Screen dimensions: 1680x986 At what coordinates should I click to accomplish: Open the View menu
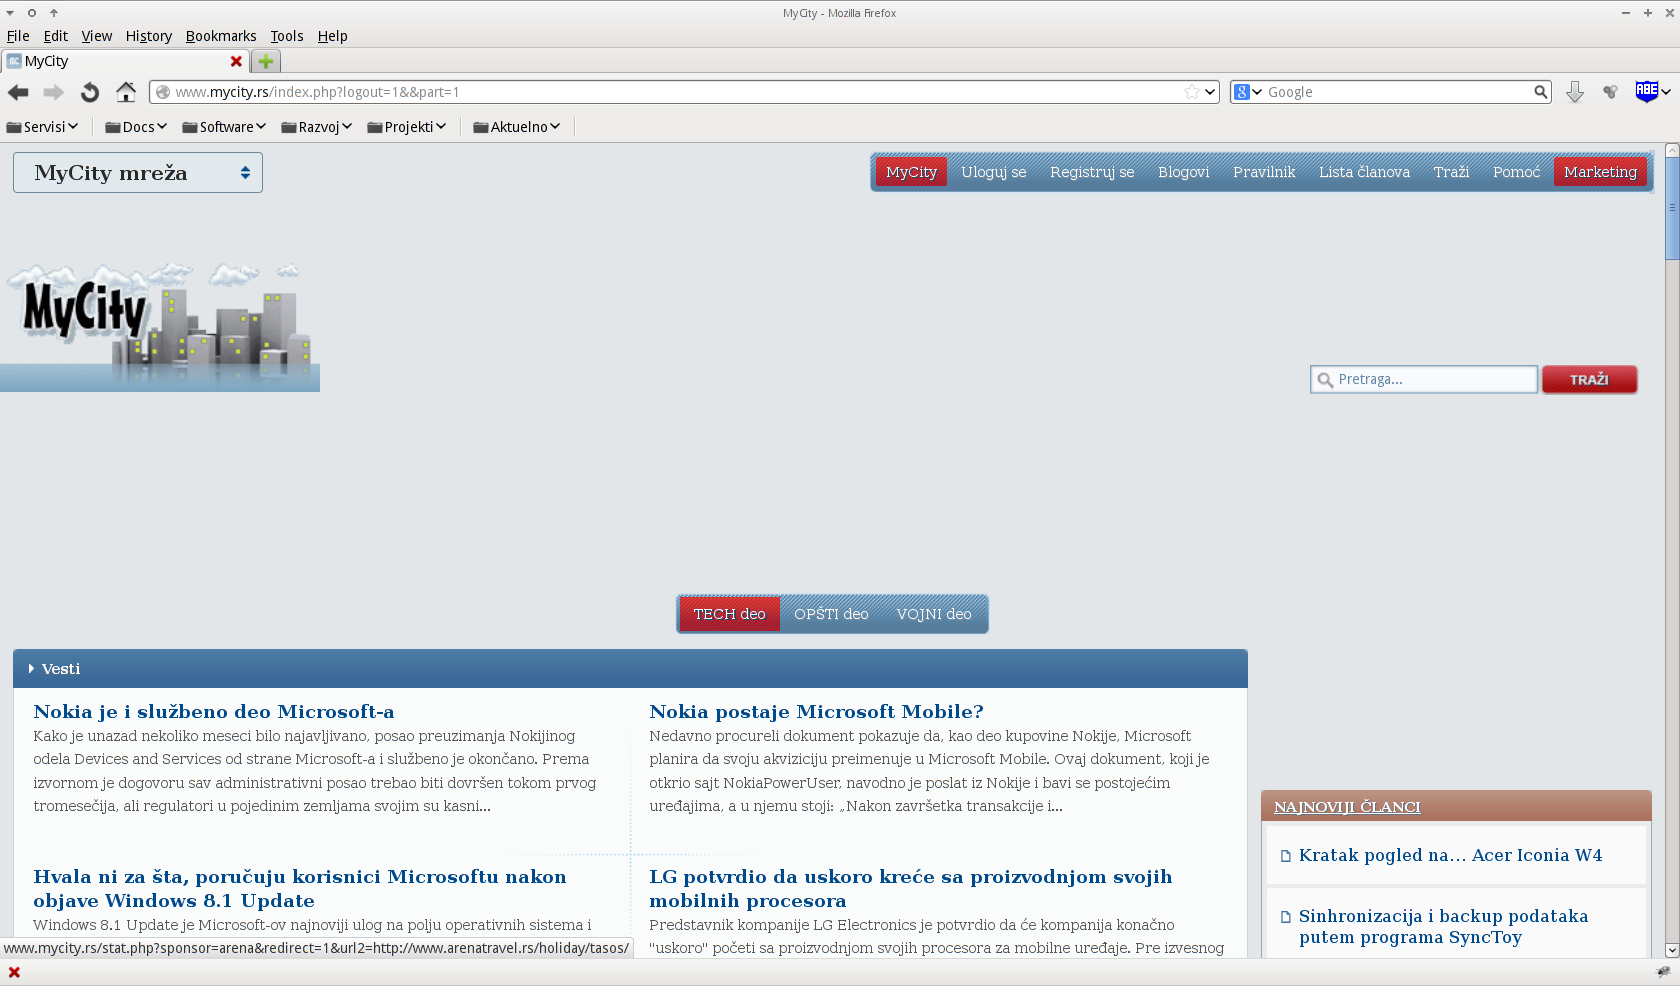[x=97, y=36]
